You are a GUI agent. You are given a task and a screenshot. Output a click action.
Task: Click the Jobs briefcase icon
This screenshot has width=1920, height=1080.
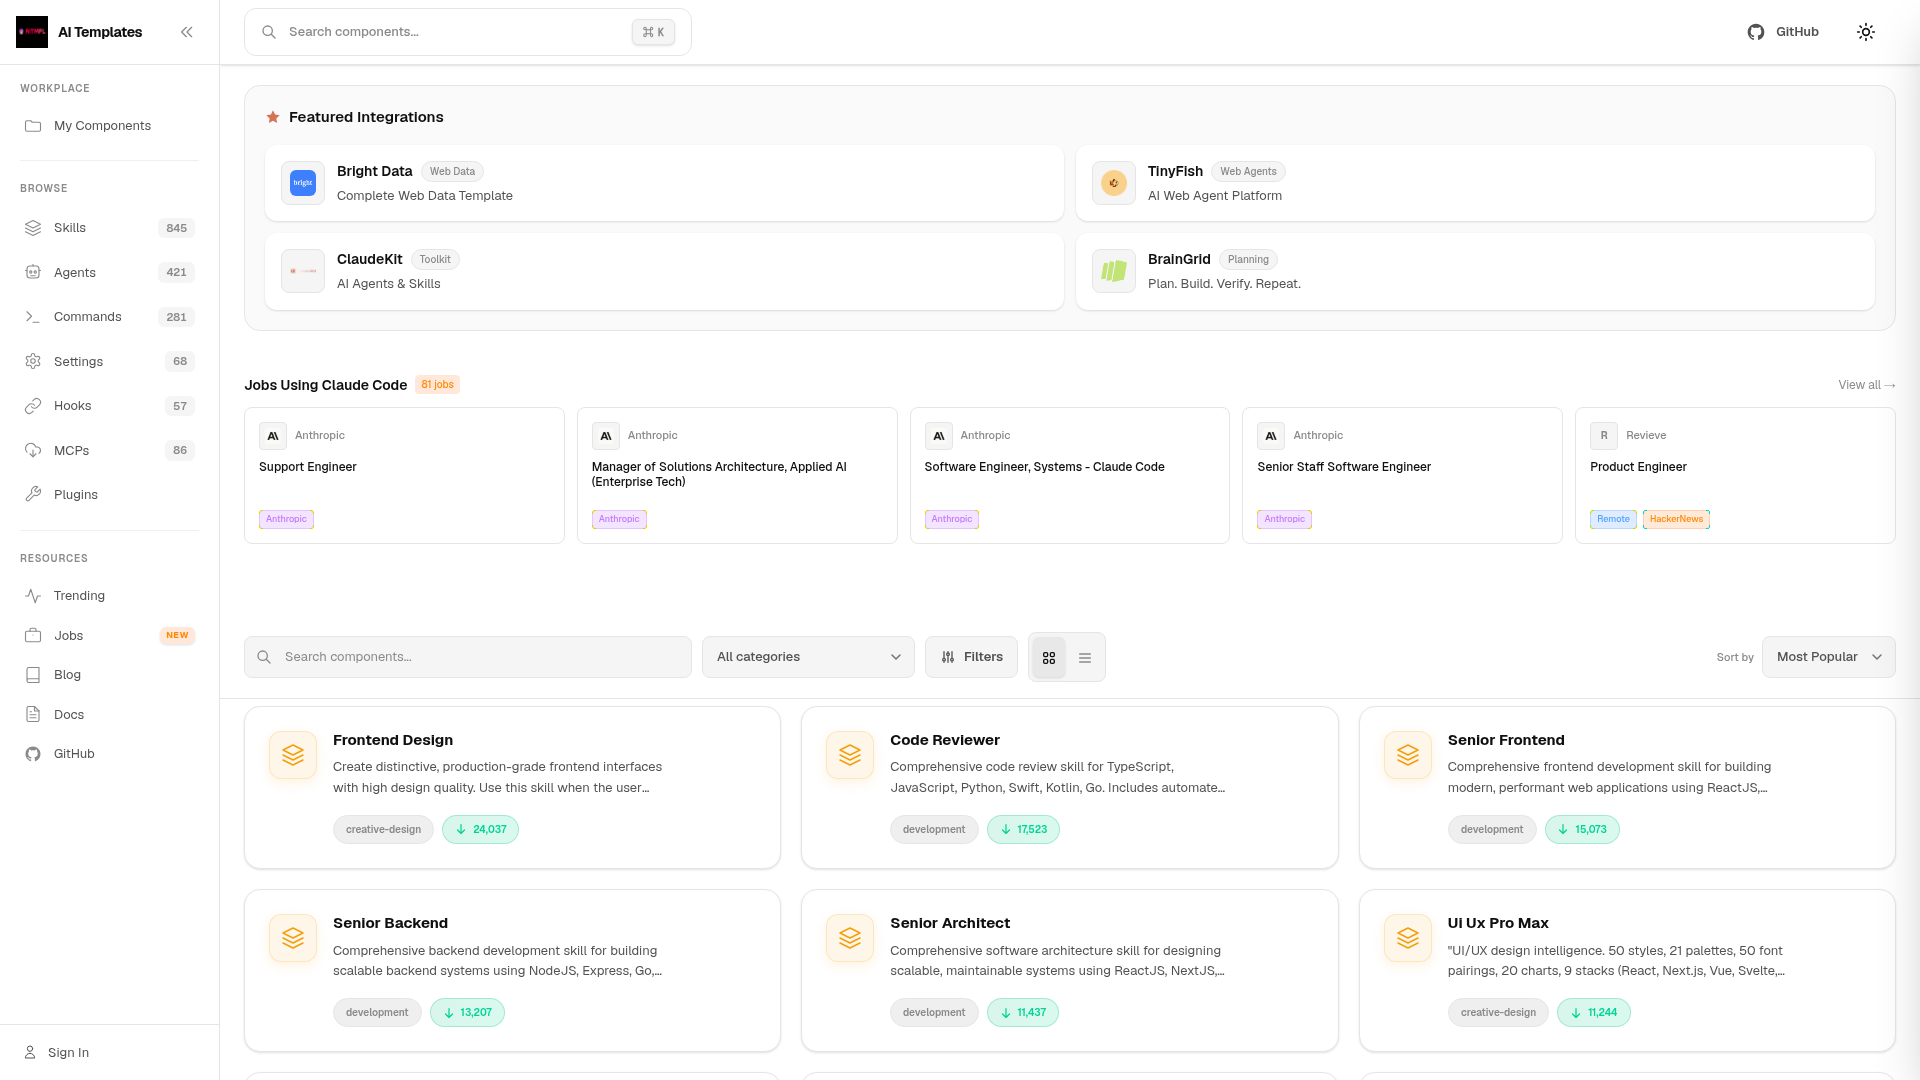(33, 635)
